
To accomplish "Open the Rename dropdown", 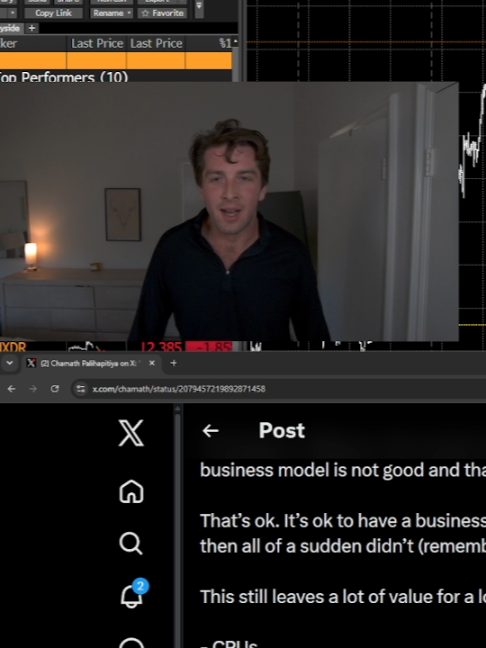I will pos(111,13).
